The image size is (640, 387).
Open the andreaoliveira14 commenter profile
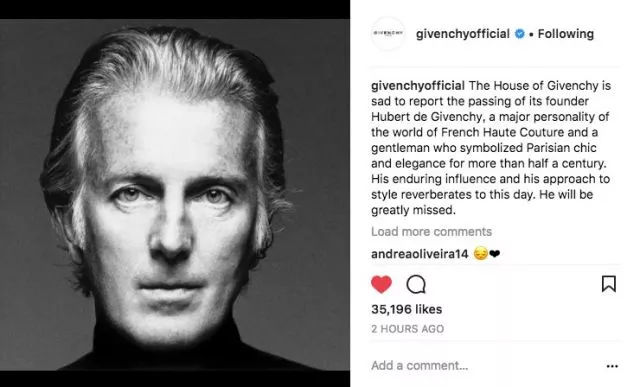coord(420,254)
